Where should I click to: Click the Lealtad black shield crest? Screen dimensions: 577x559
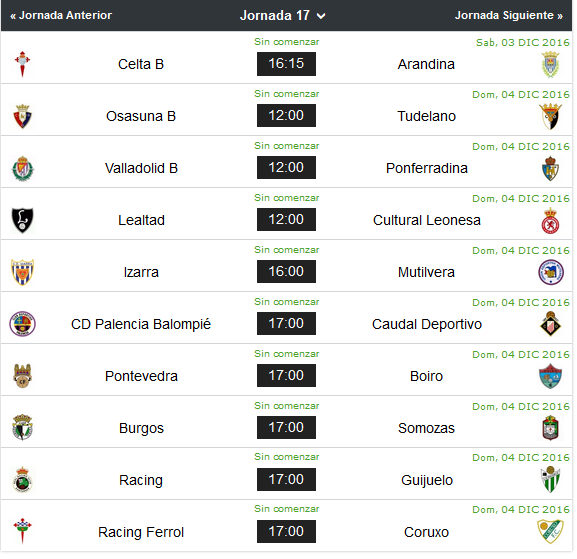click(x=22, y=220)
